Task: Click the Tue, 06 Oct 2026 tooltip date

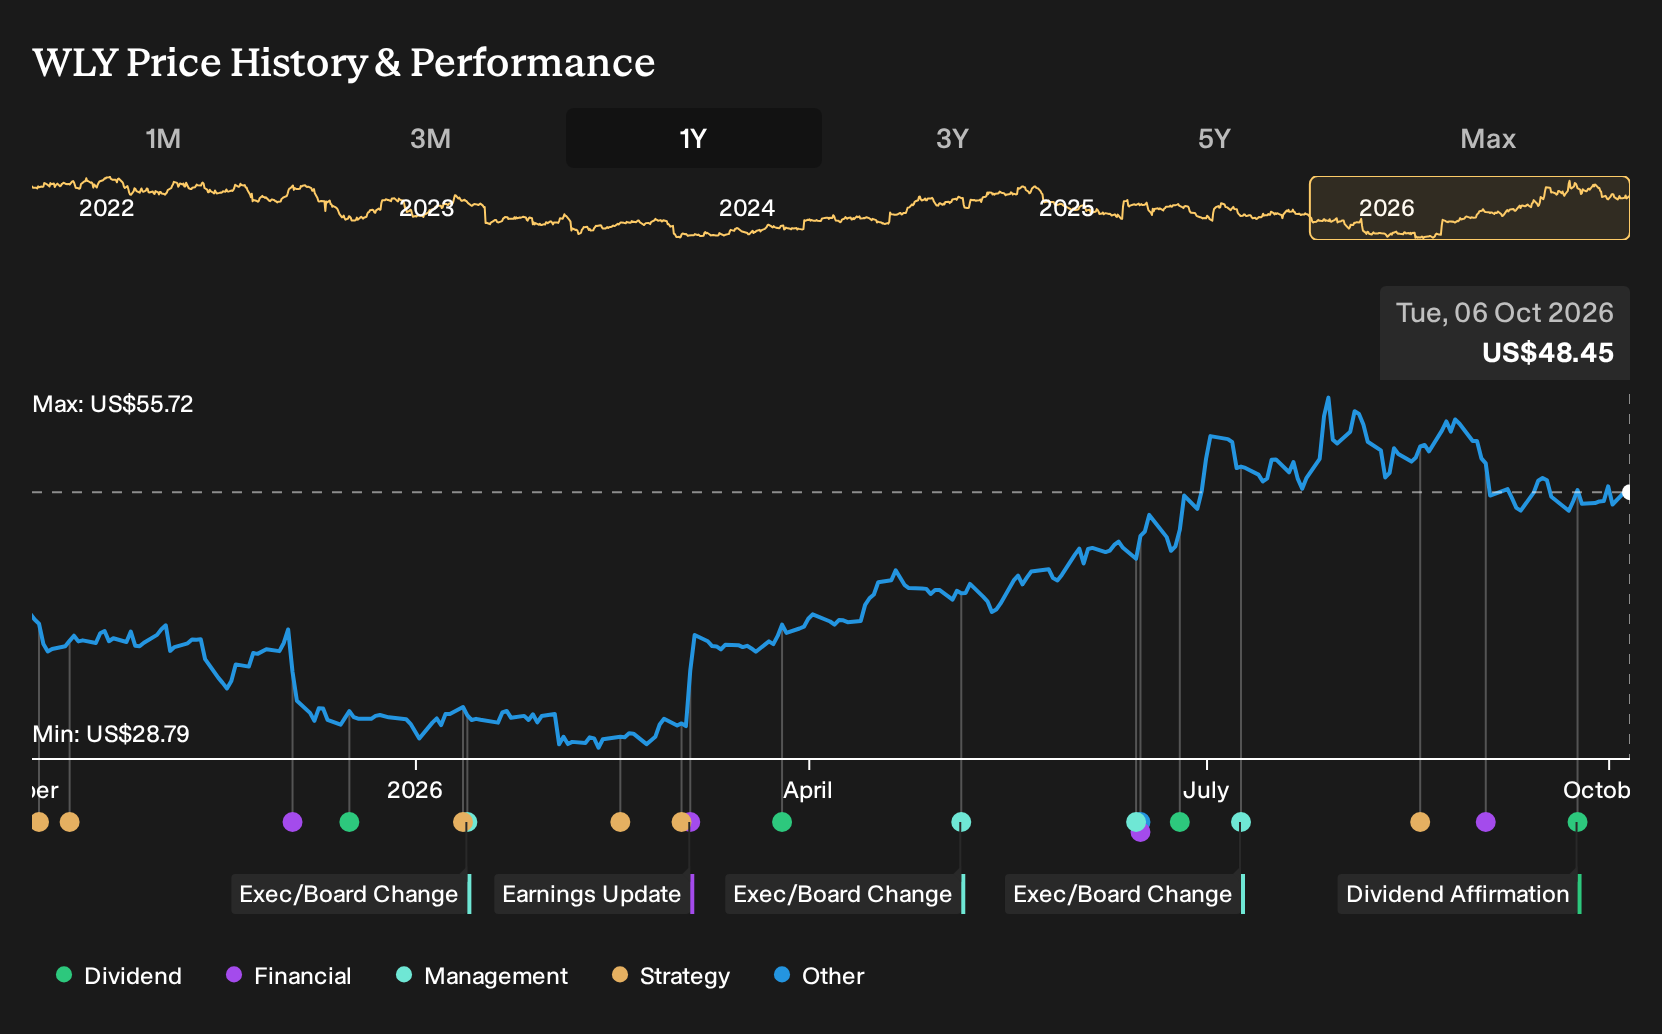Action: tap(1504, 313)
